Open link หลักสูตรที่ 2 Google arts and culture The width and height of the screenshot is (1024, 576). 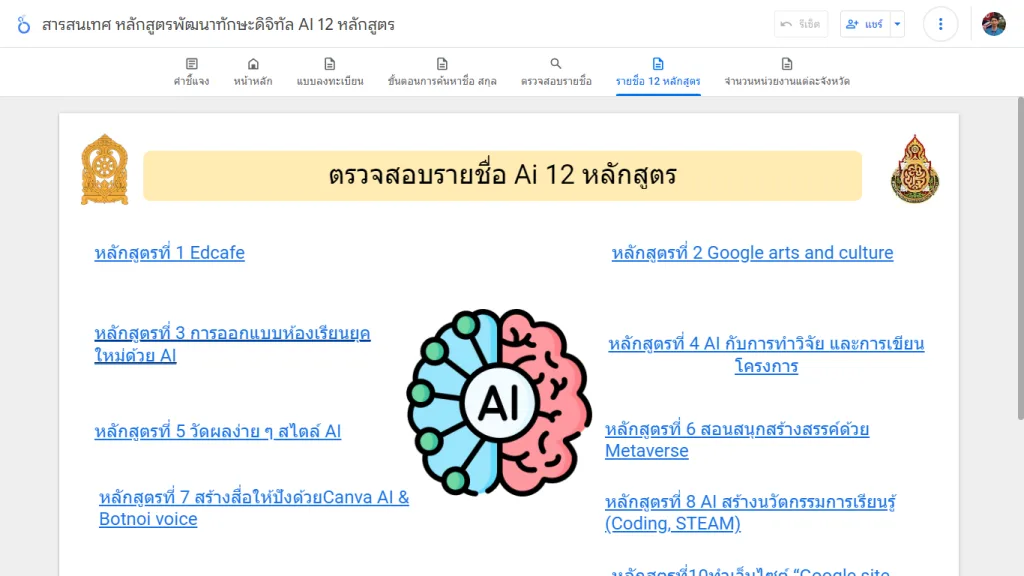[x=752, y=253]
